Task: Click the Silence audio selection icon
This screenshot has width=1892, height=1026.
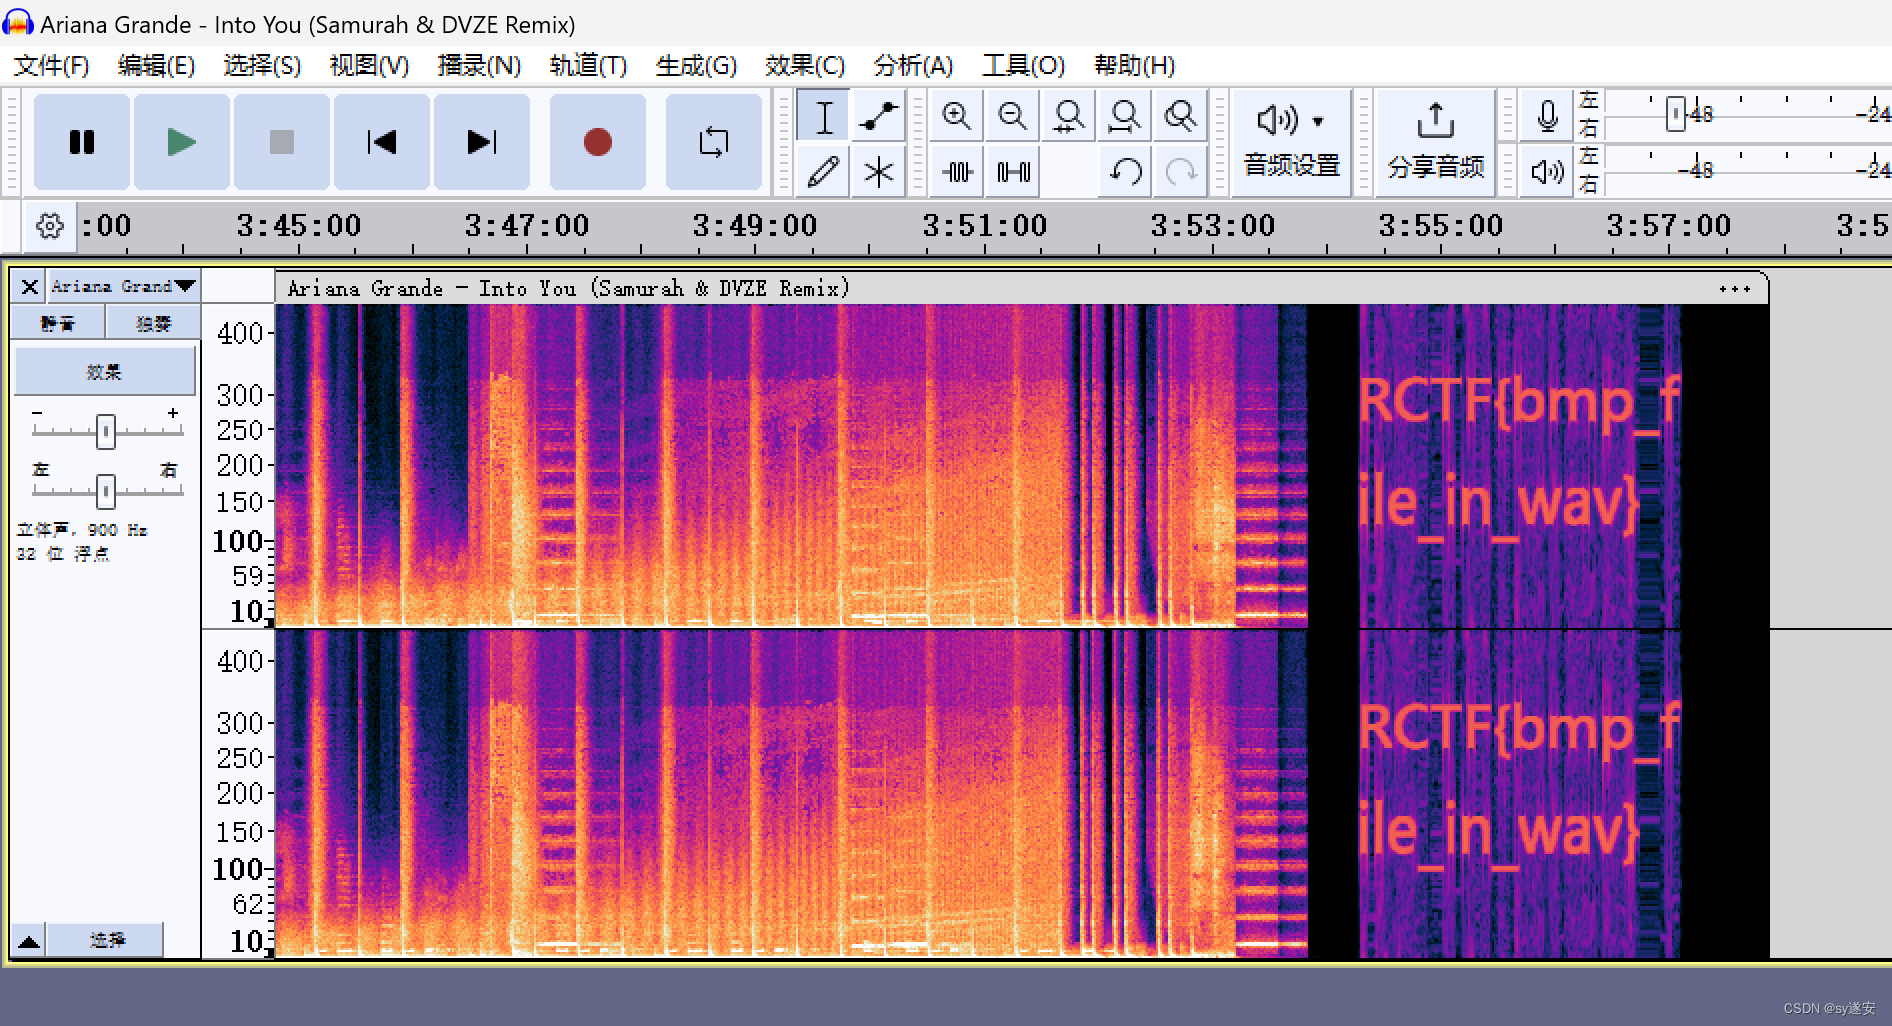Action: [1011, 171]
